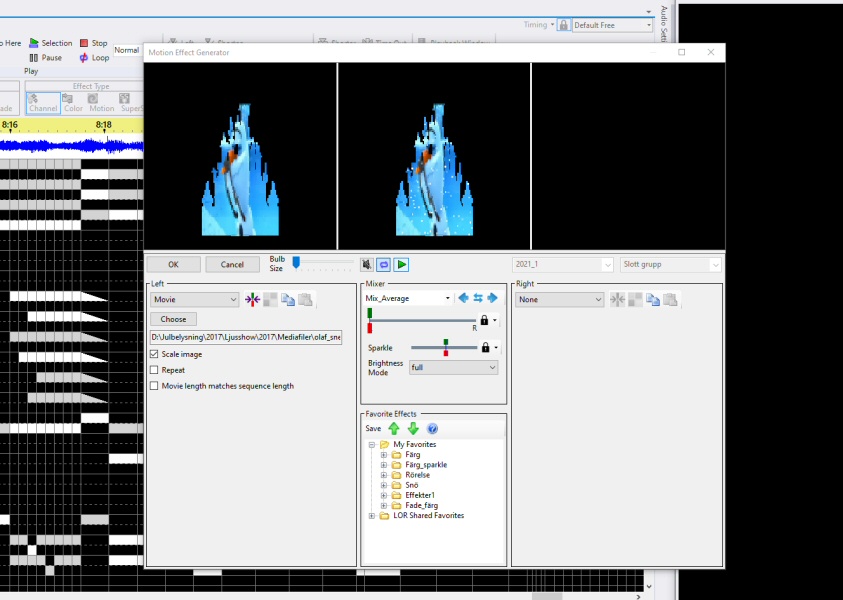The width and height of the screenshot is (843, 600).
Task: Select the Color effect type
Action: click(x=73, y=103)
